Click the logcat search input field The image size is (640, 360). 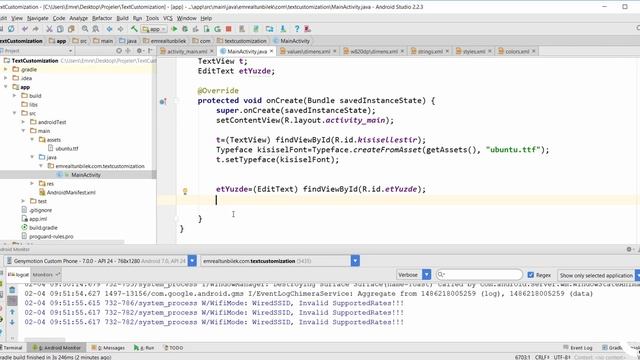click(479, 275)
